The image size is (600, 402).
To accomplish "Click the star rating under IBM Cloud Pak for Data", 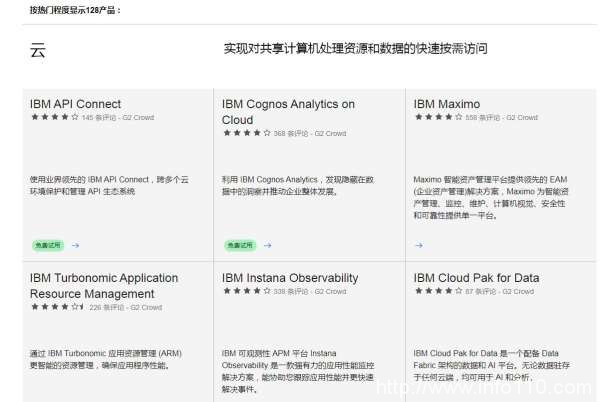I will [438, 291].
